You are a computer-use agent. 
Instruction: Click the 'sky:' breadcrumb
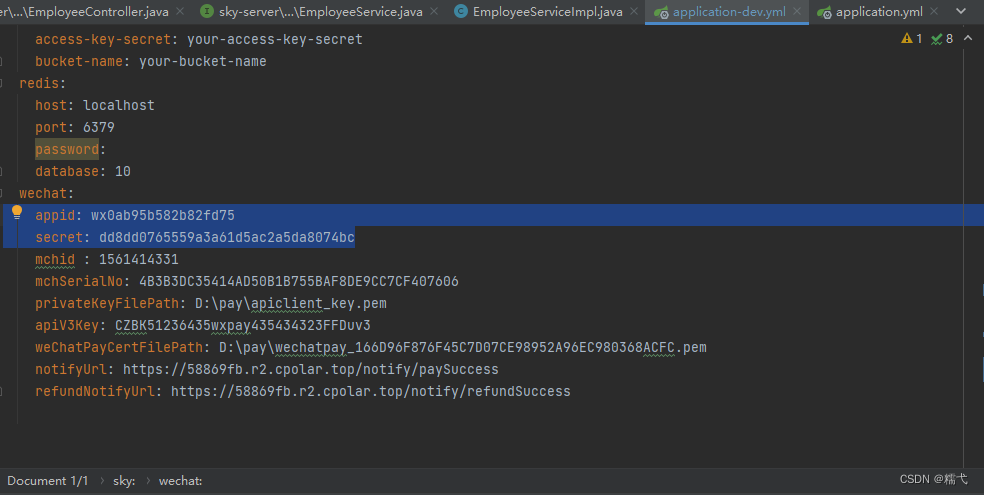click(124, 481)
